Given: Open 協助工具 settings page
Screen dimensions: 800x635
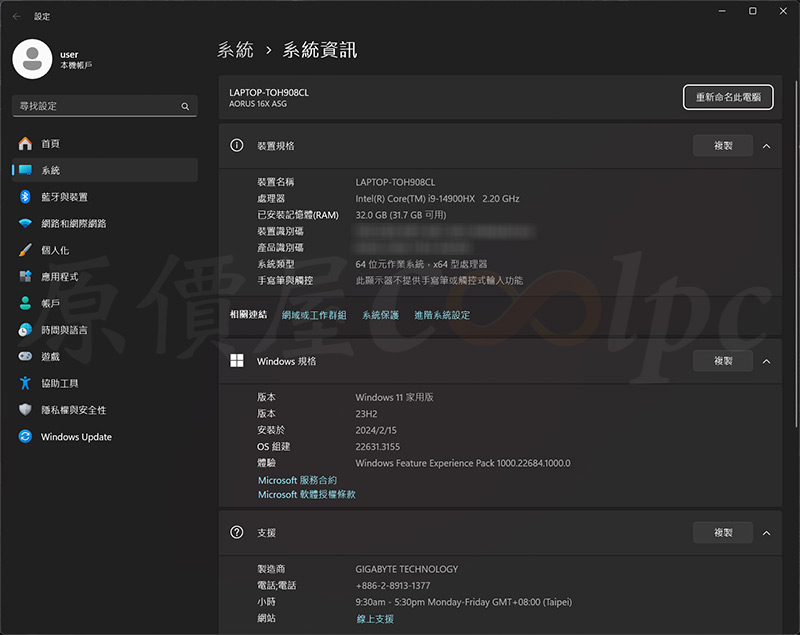Looking at the screenshot, I should click(x=105, y=383).
